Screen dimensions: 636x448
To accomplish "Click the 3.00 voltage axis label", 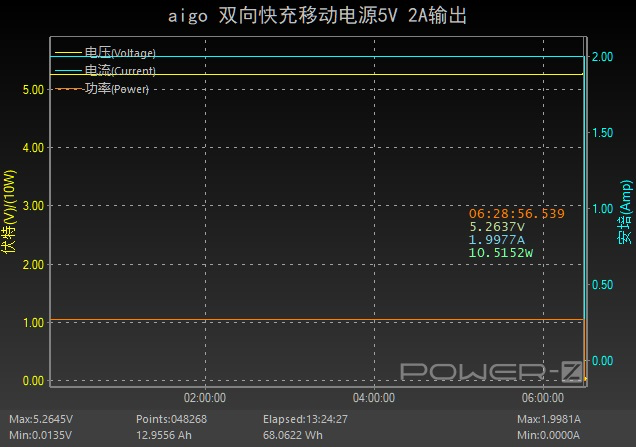I will tap(33, 206).
